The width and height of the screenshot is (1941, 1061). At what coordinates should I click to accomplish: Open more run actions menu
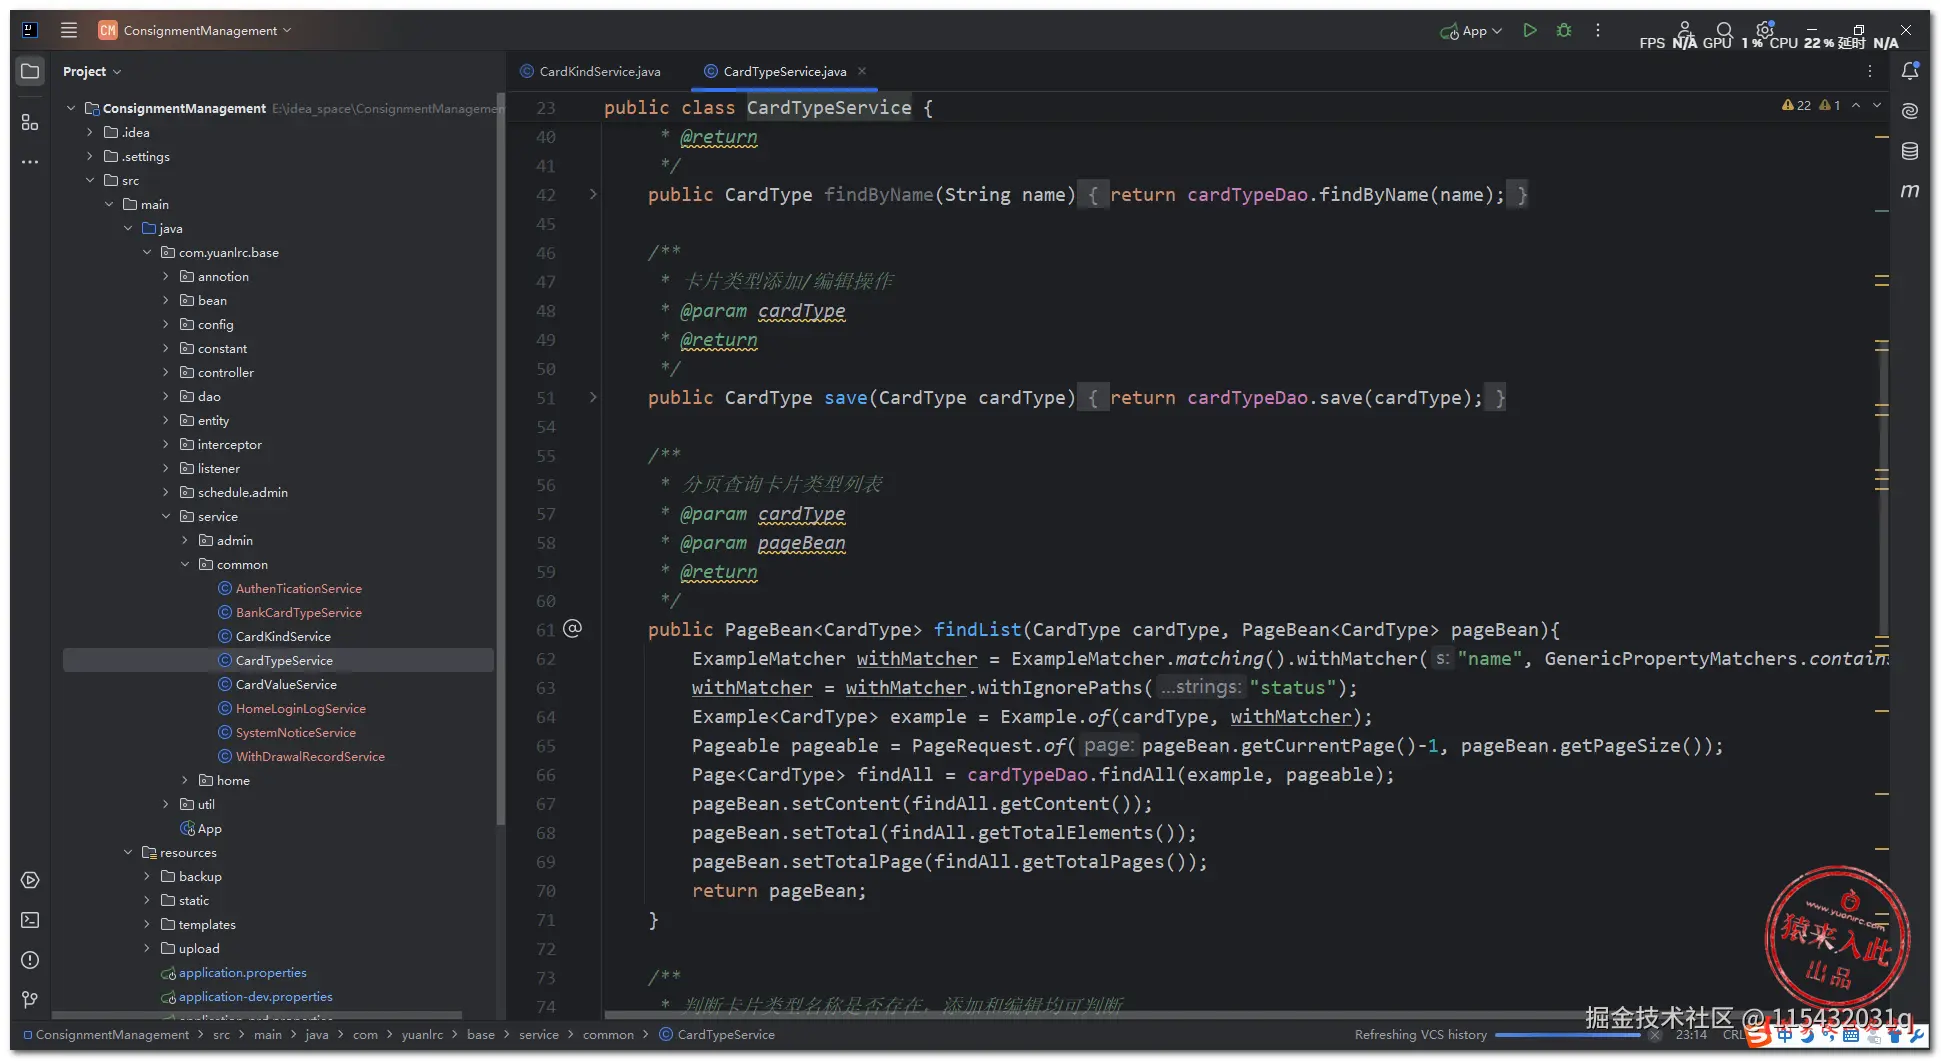click(x=1598, y=30)
